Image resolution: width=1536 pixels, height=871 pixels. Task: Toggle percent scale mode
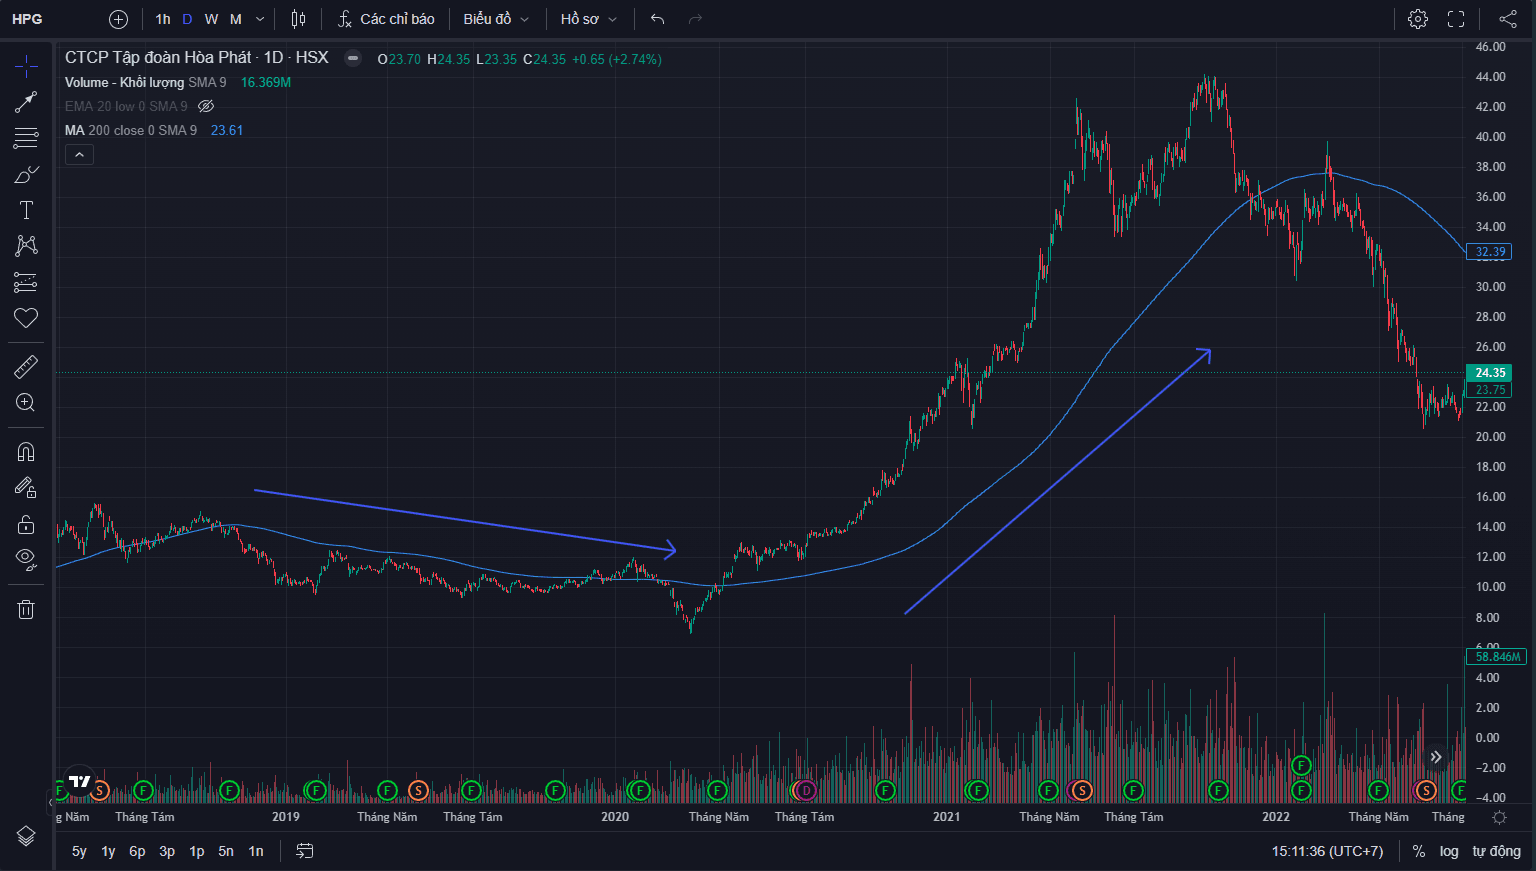(x=1418, y=851)
